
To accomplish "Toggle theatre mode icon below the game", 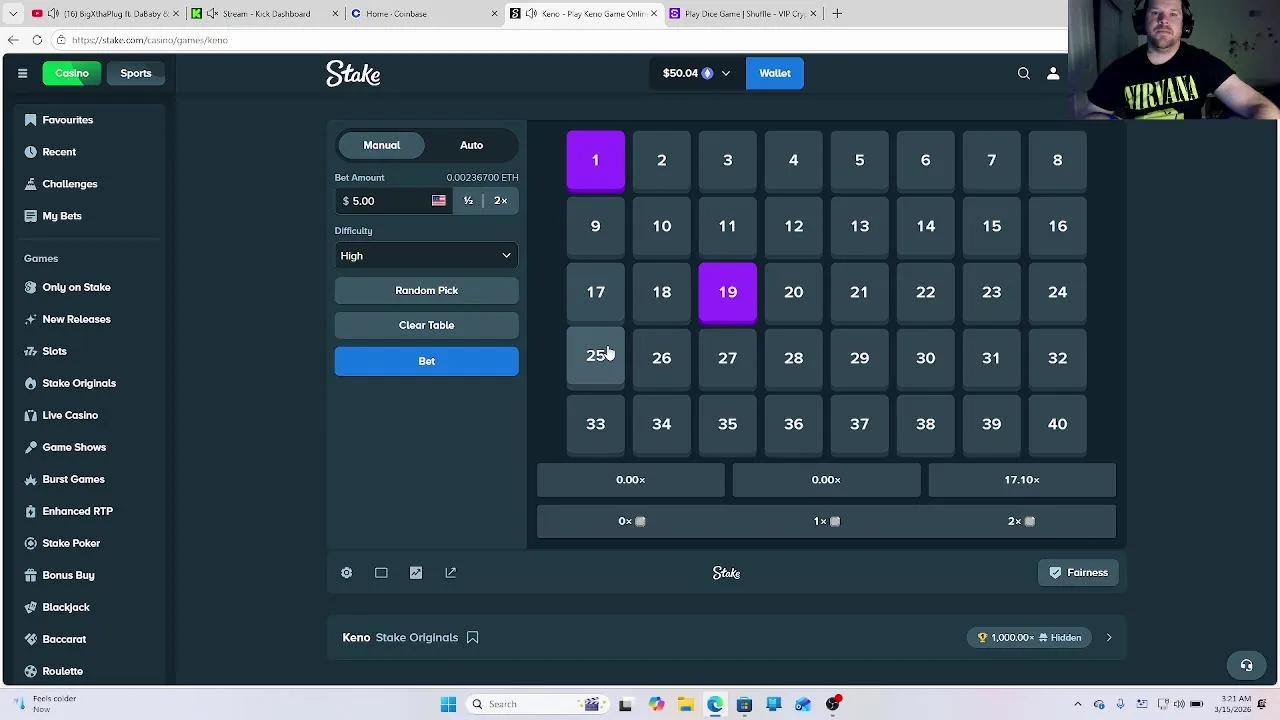I will click(x=381, y=573).
